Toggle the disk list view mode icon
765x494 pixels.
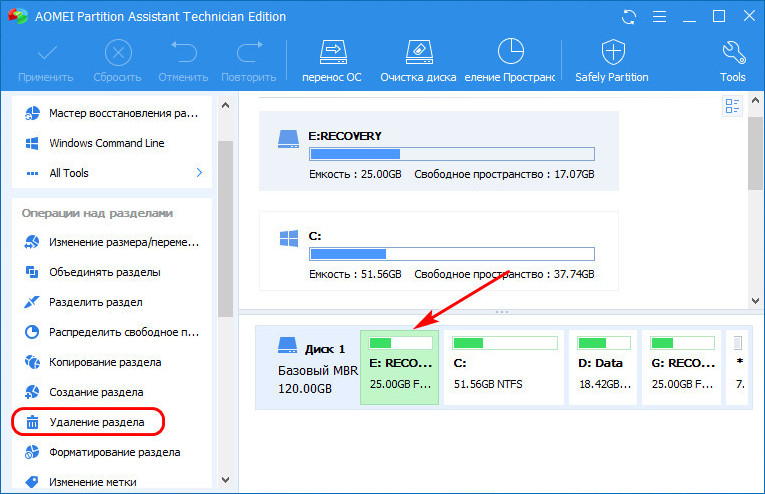tap(732, 106)
